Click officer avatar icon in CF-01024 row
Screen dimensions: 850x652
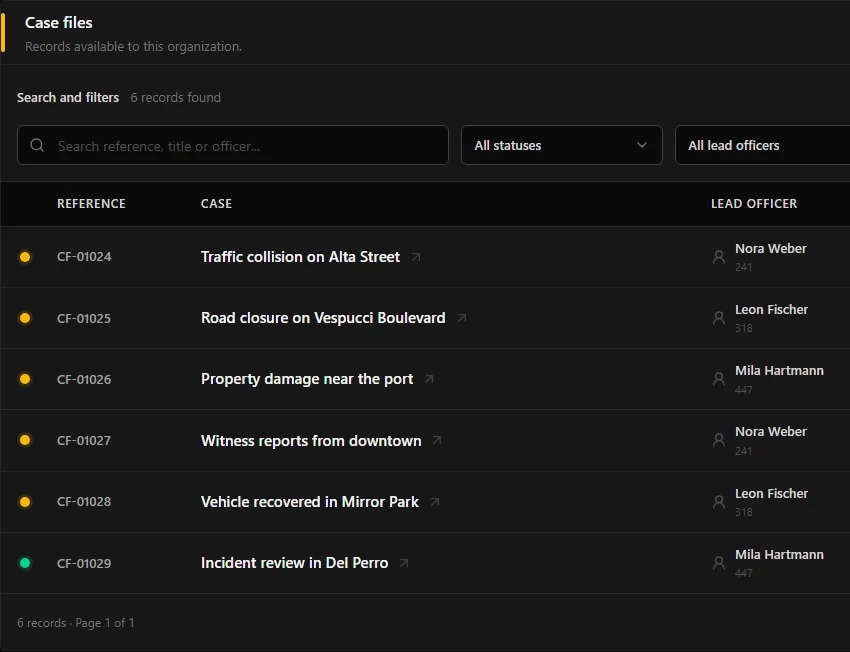pyautogui.click(x=719, y=257)
